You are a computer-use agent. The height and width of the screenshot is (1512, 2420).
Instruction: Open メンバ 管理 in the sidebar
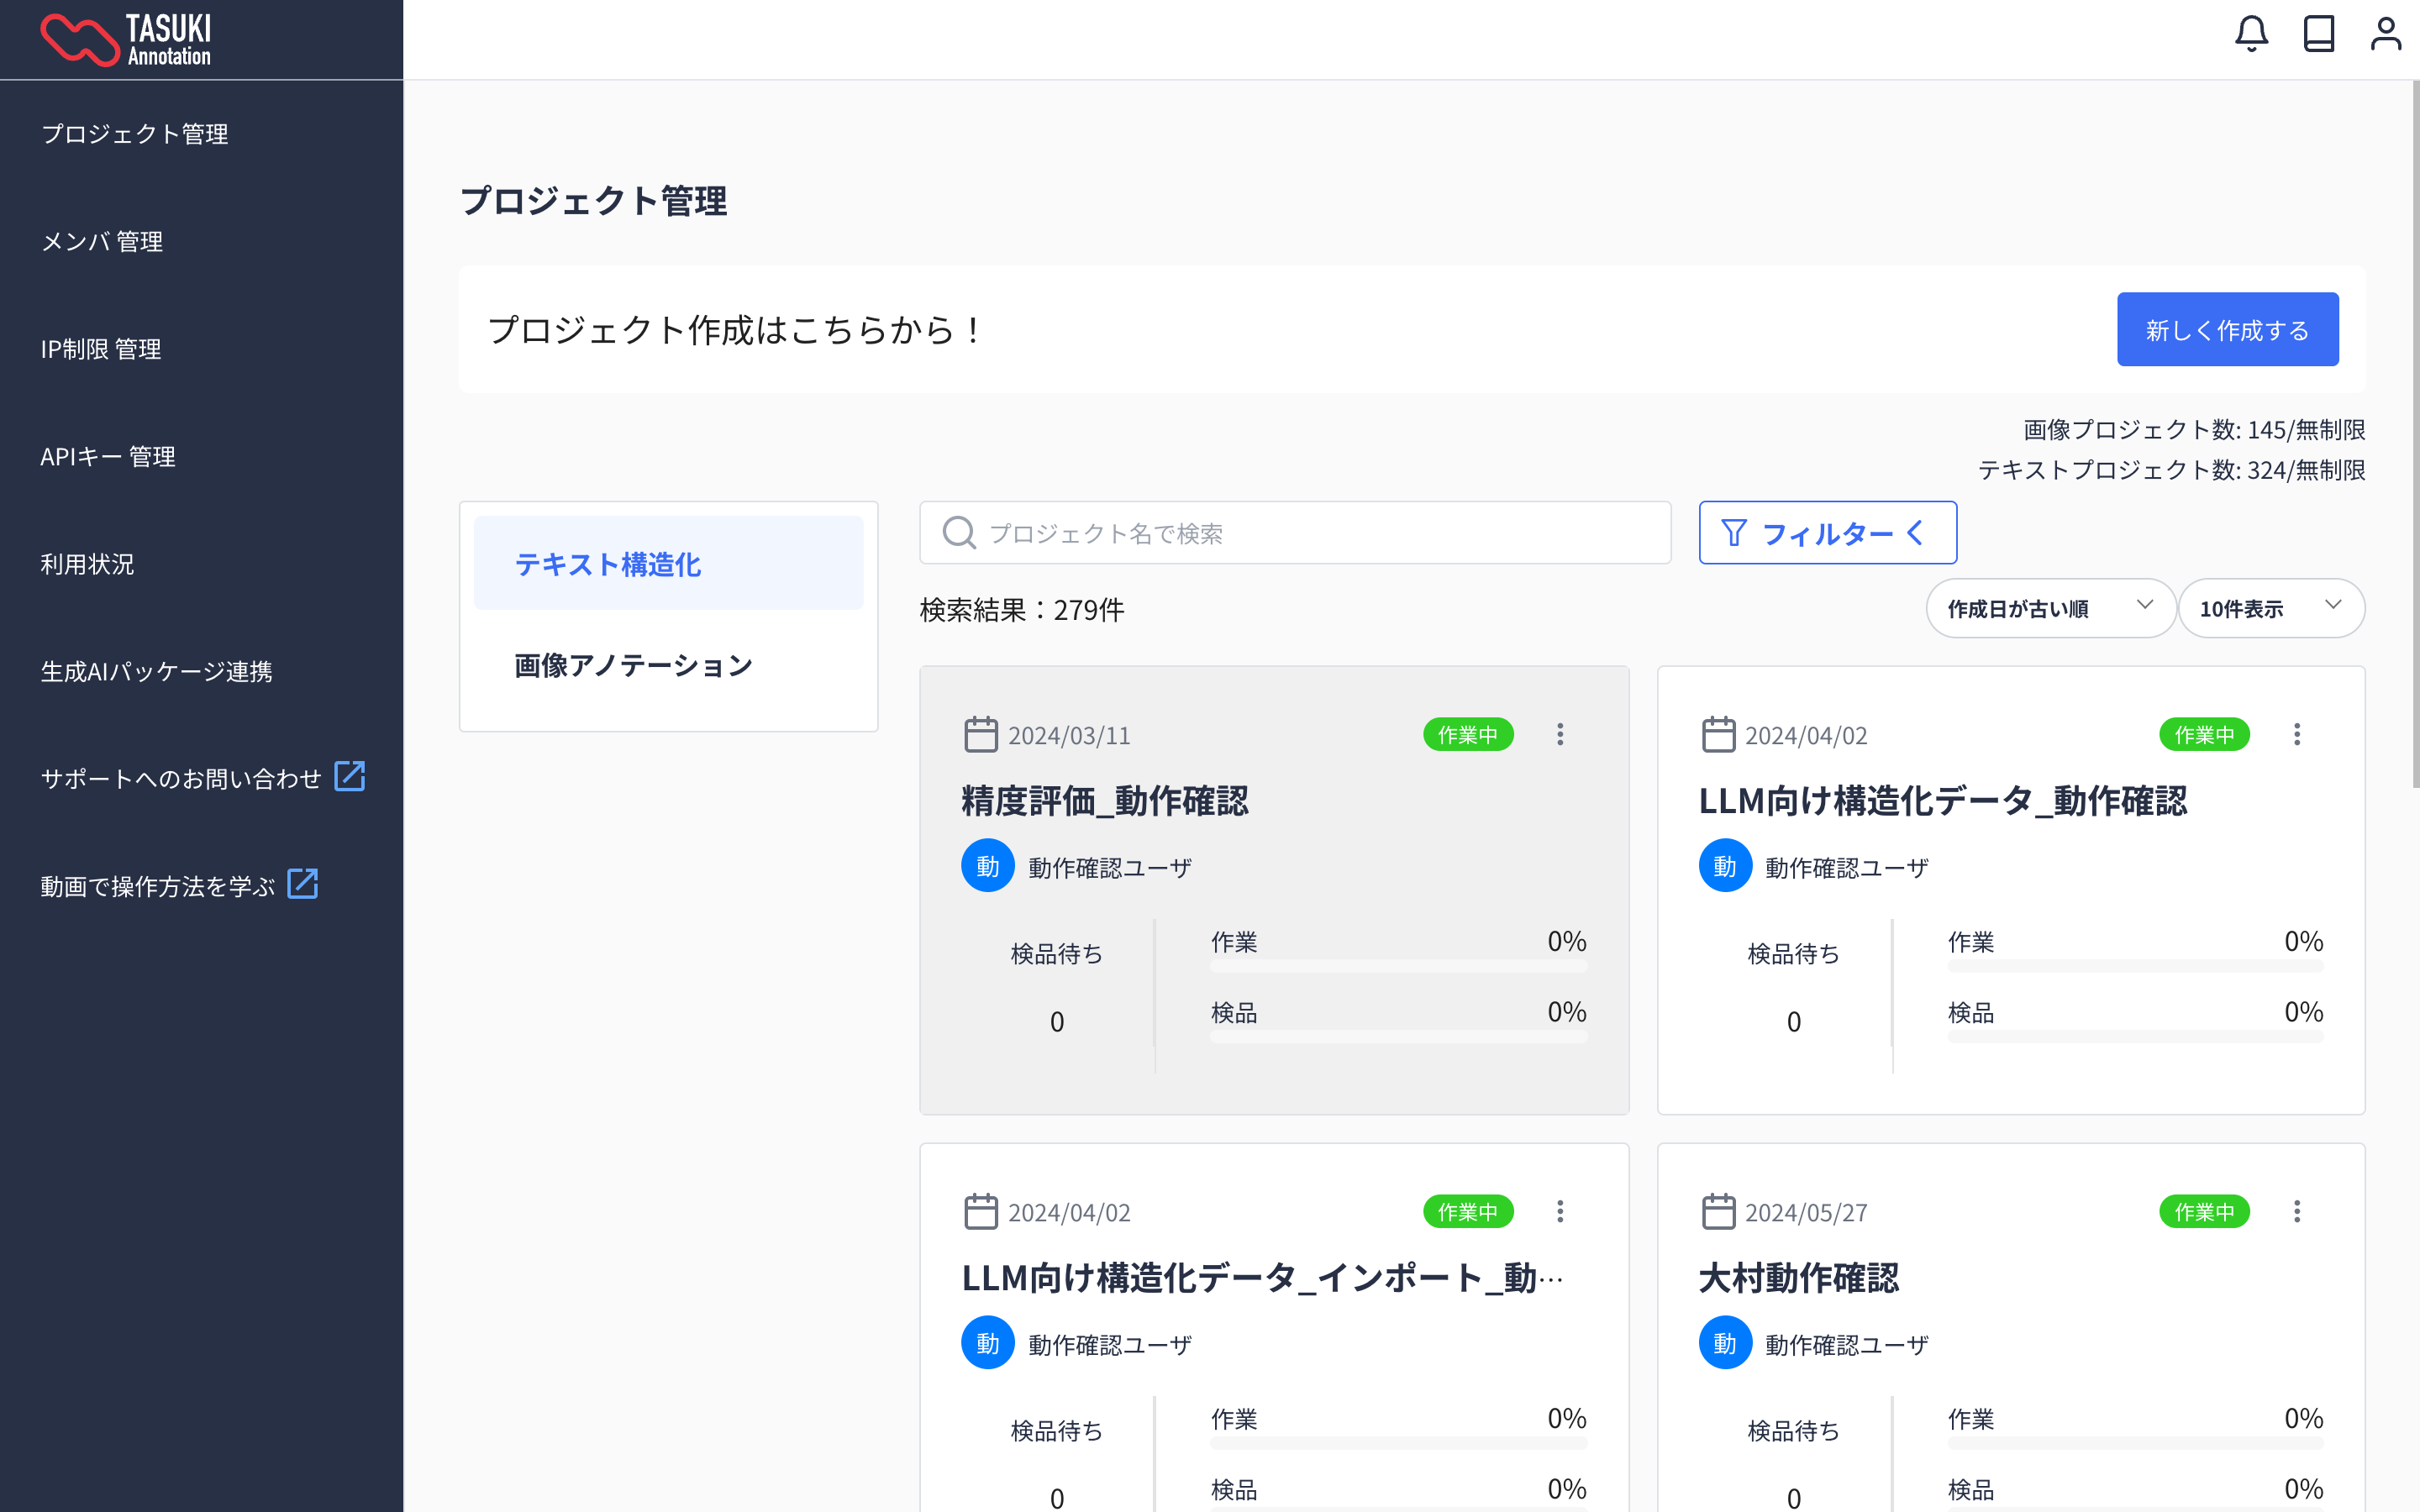click(102, 241)
